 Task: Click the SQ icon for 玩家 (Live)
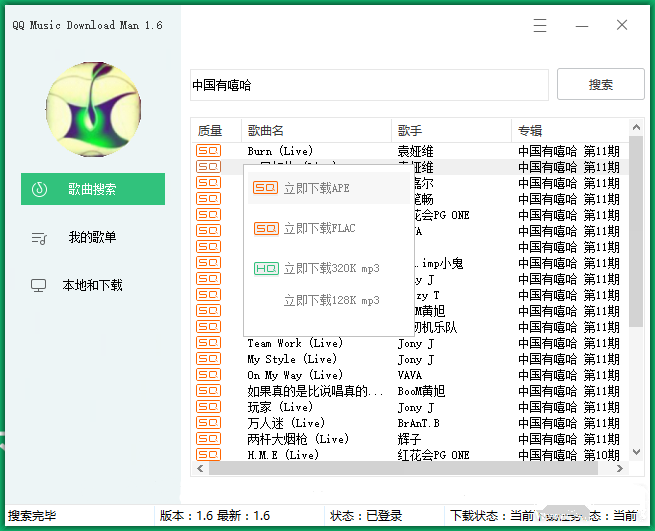coord(208,407)
